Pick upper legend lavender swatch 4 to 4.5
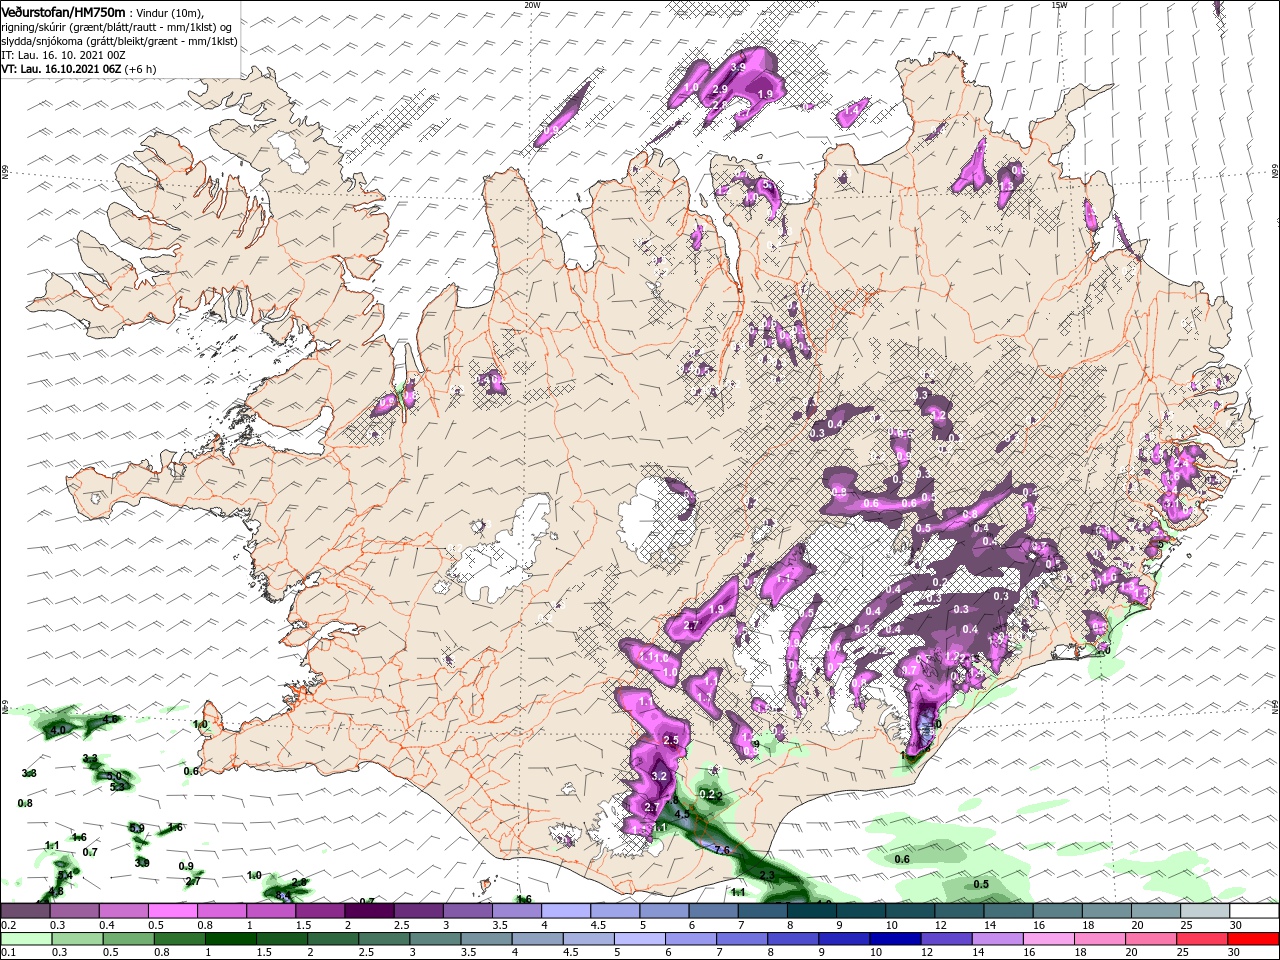Viewport: 1280px width, 960px height. click(564, 910)
